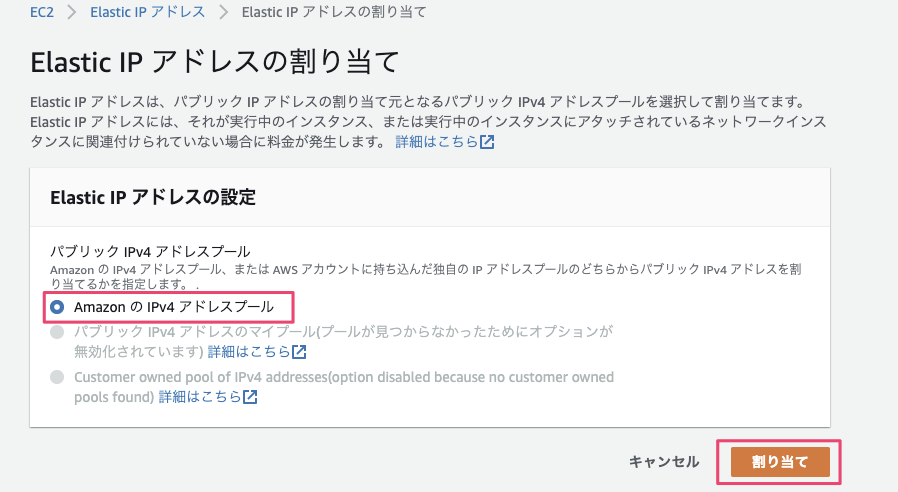The width and height of the screenshot is (898, 492).
Task: Click the breadcrumb chevron right after EC2
Action: (72, 13)
